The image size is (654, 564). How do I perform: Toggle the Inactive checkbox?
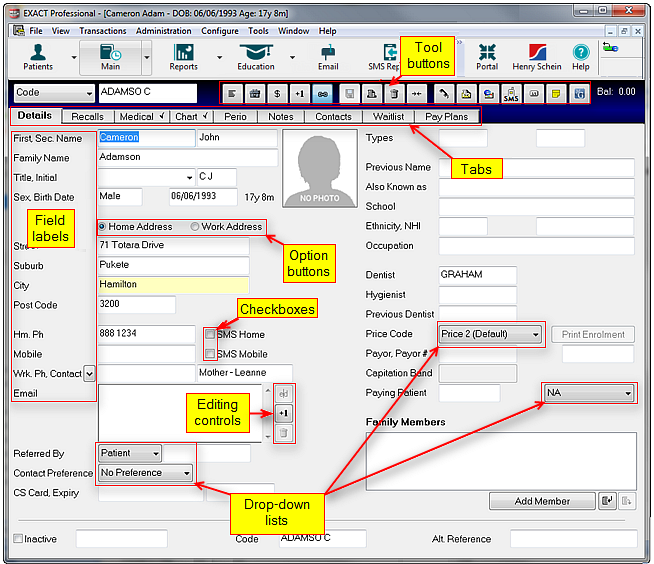[18, 539]
